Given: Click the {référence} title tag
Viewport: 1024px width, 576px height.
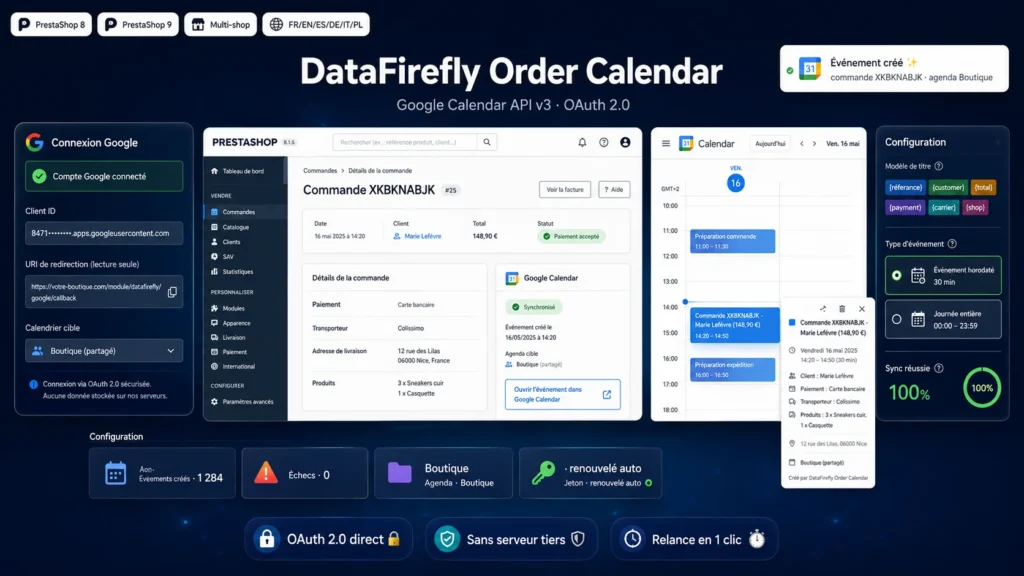Looking at the screenshot, I should pyautogui.click(x=905, y=187).
